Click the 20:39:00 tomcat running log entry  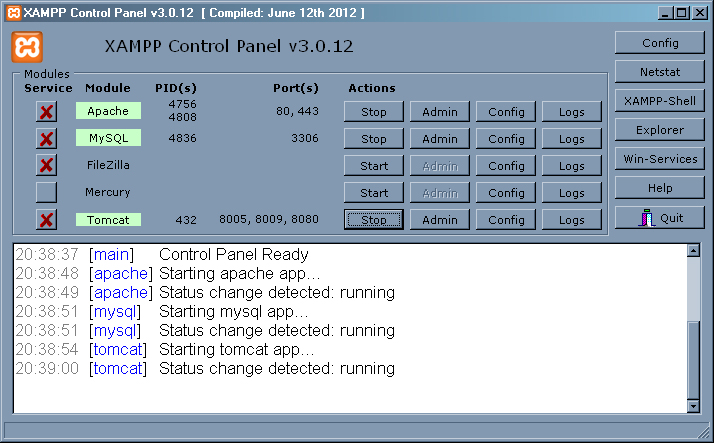tap(205, 369)
